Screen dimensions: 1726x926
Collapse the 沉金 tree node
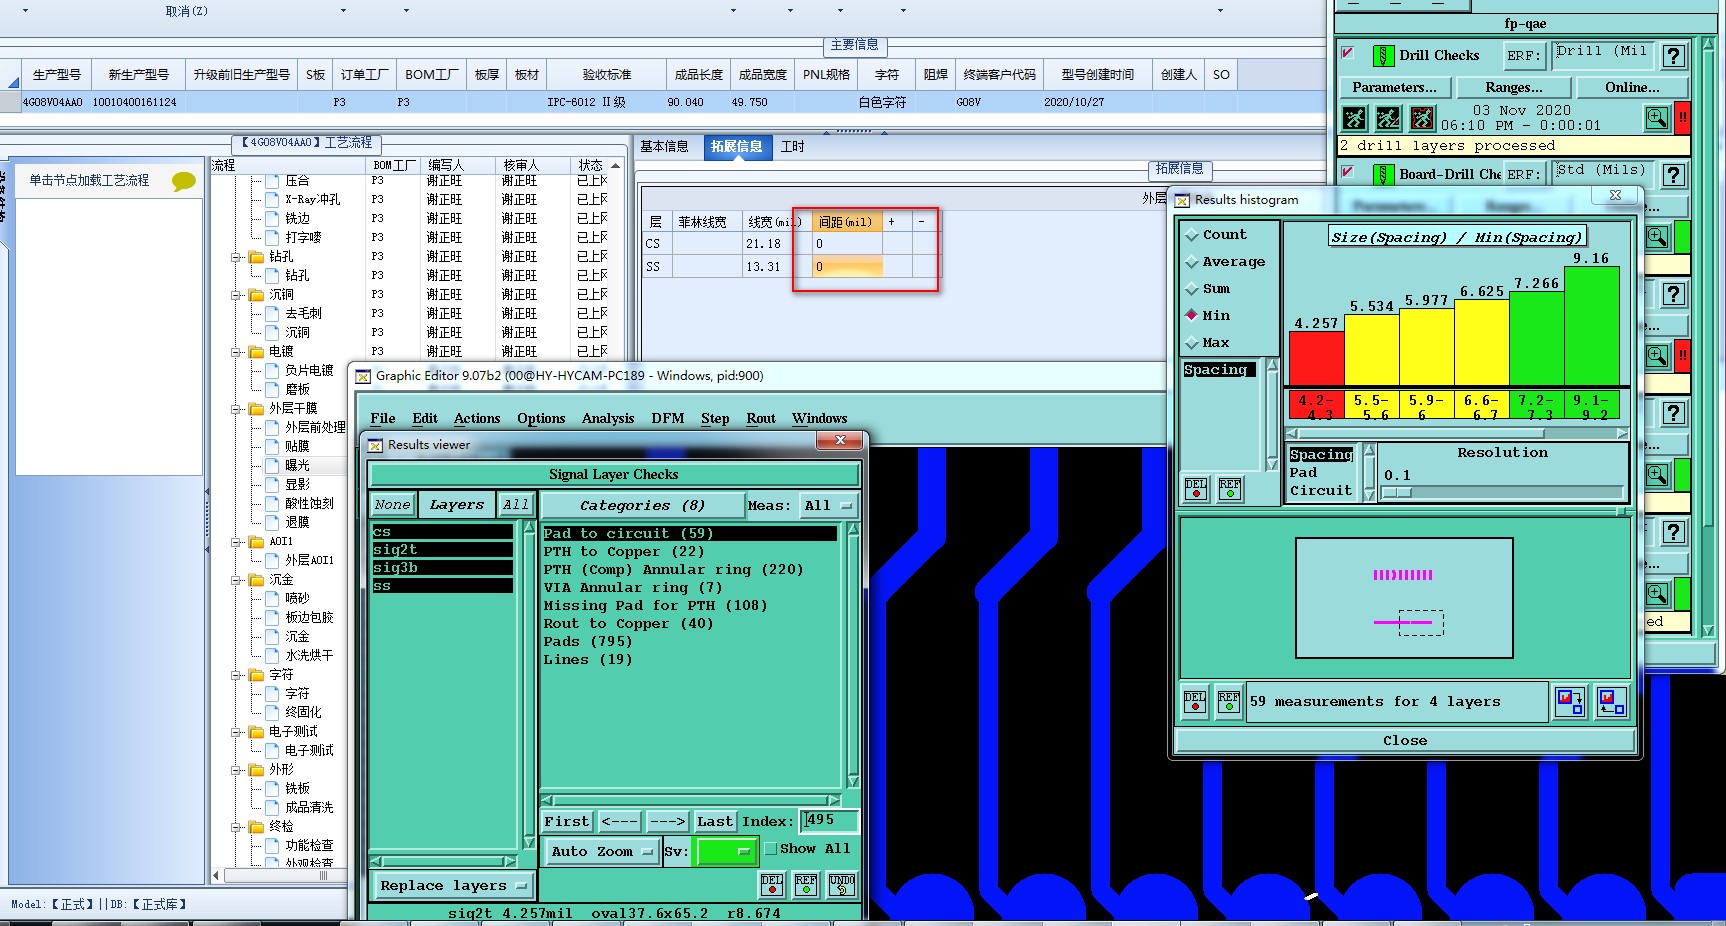tap(237, 580)
